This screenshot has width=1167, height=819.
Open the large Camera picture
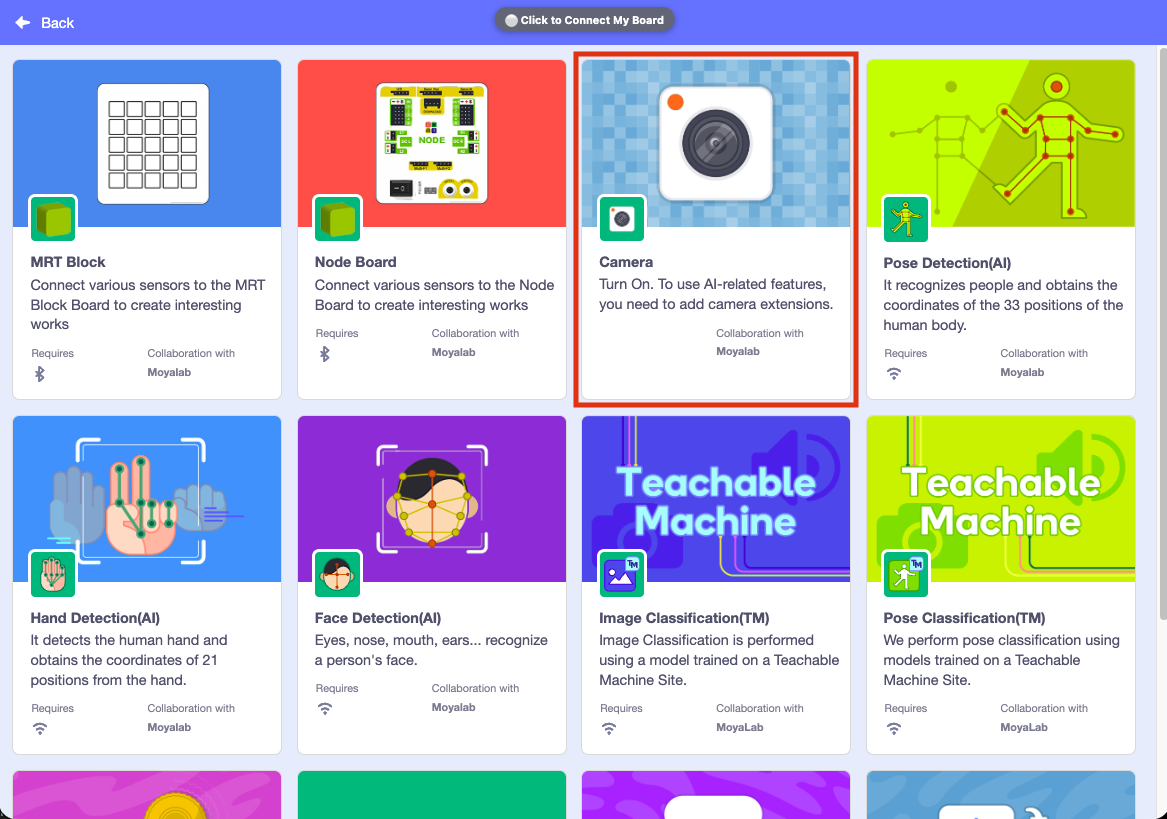tap(716, 143)
